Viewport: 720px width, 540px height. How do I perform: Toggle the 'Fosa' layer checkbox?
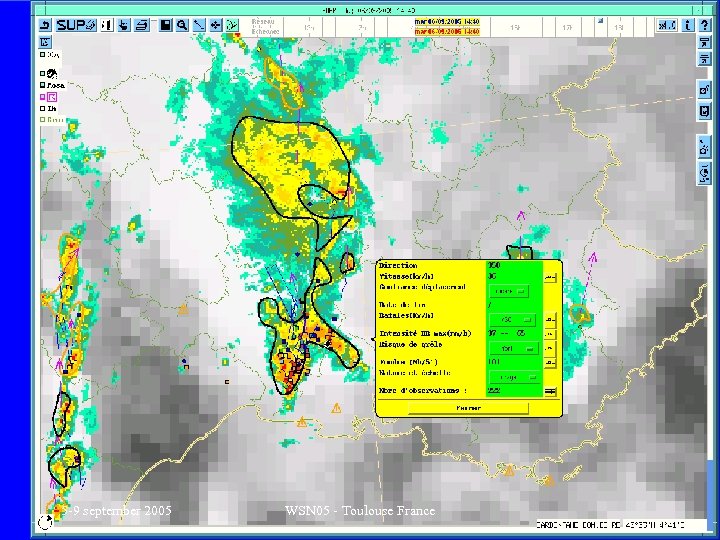43,85
